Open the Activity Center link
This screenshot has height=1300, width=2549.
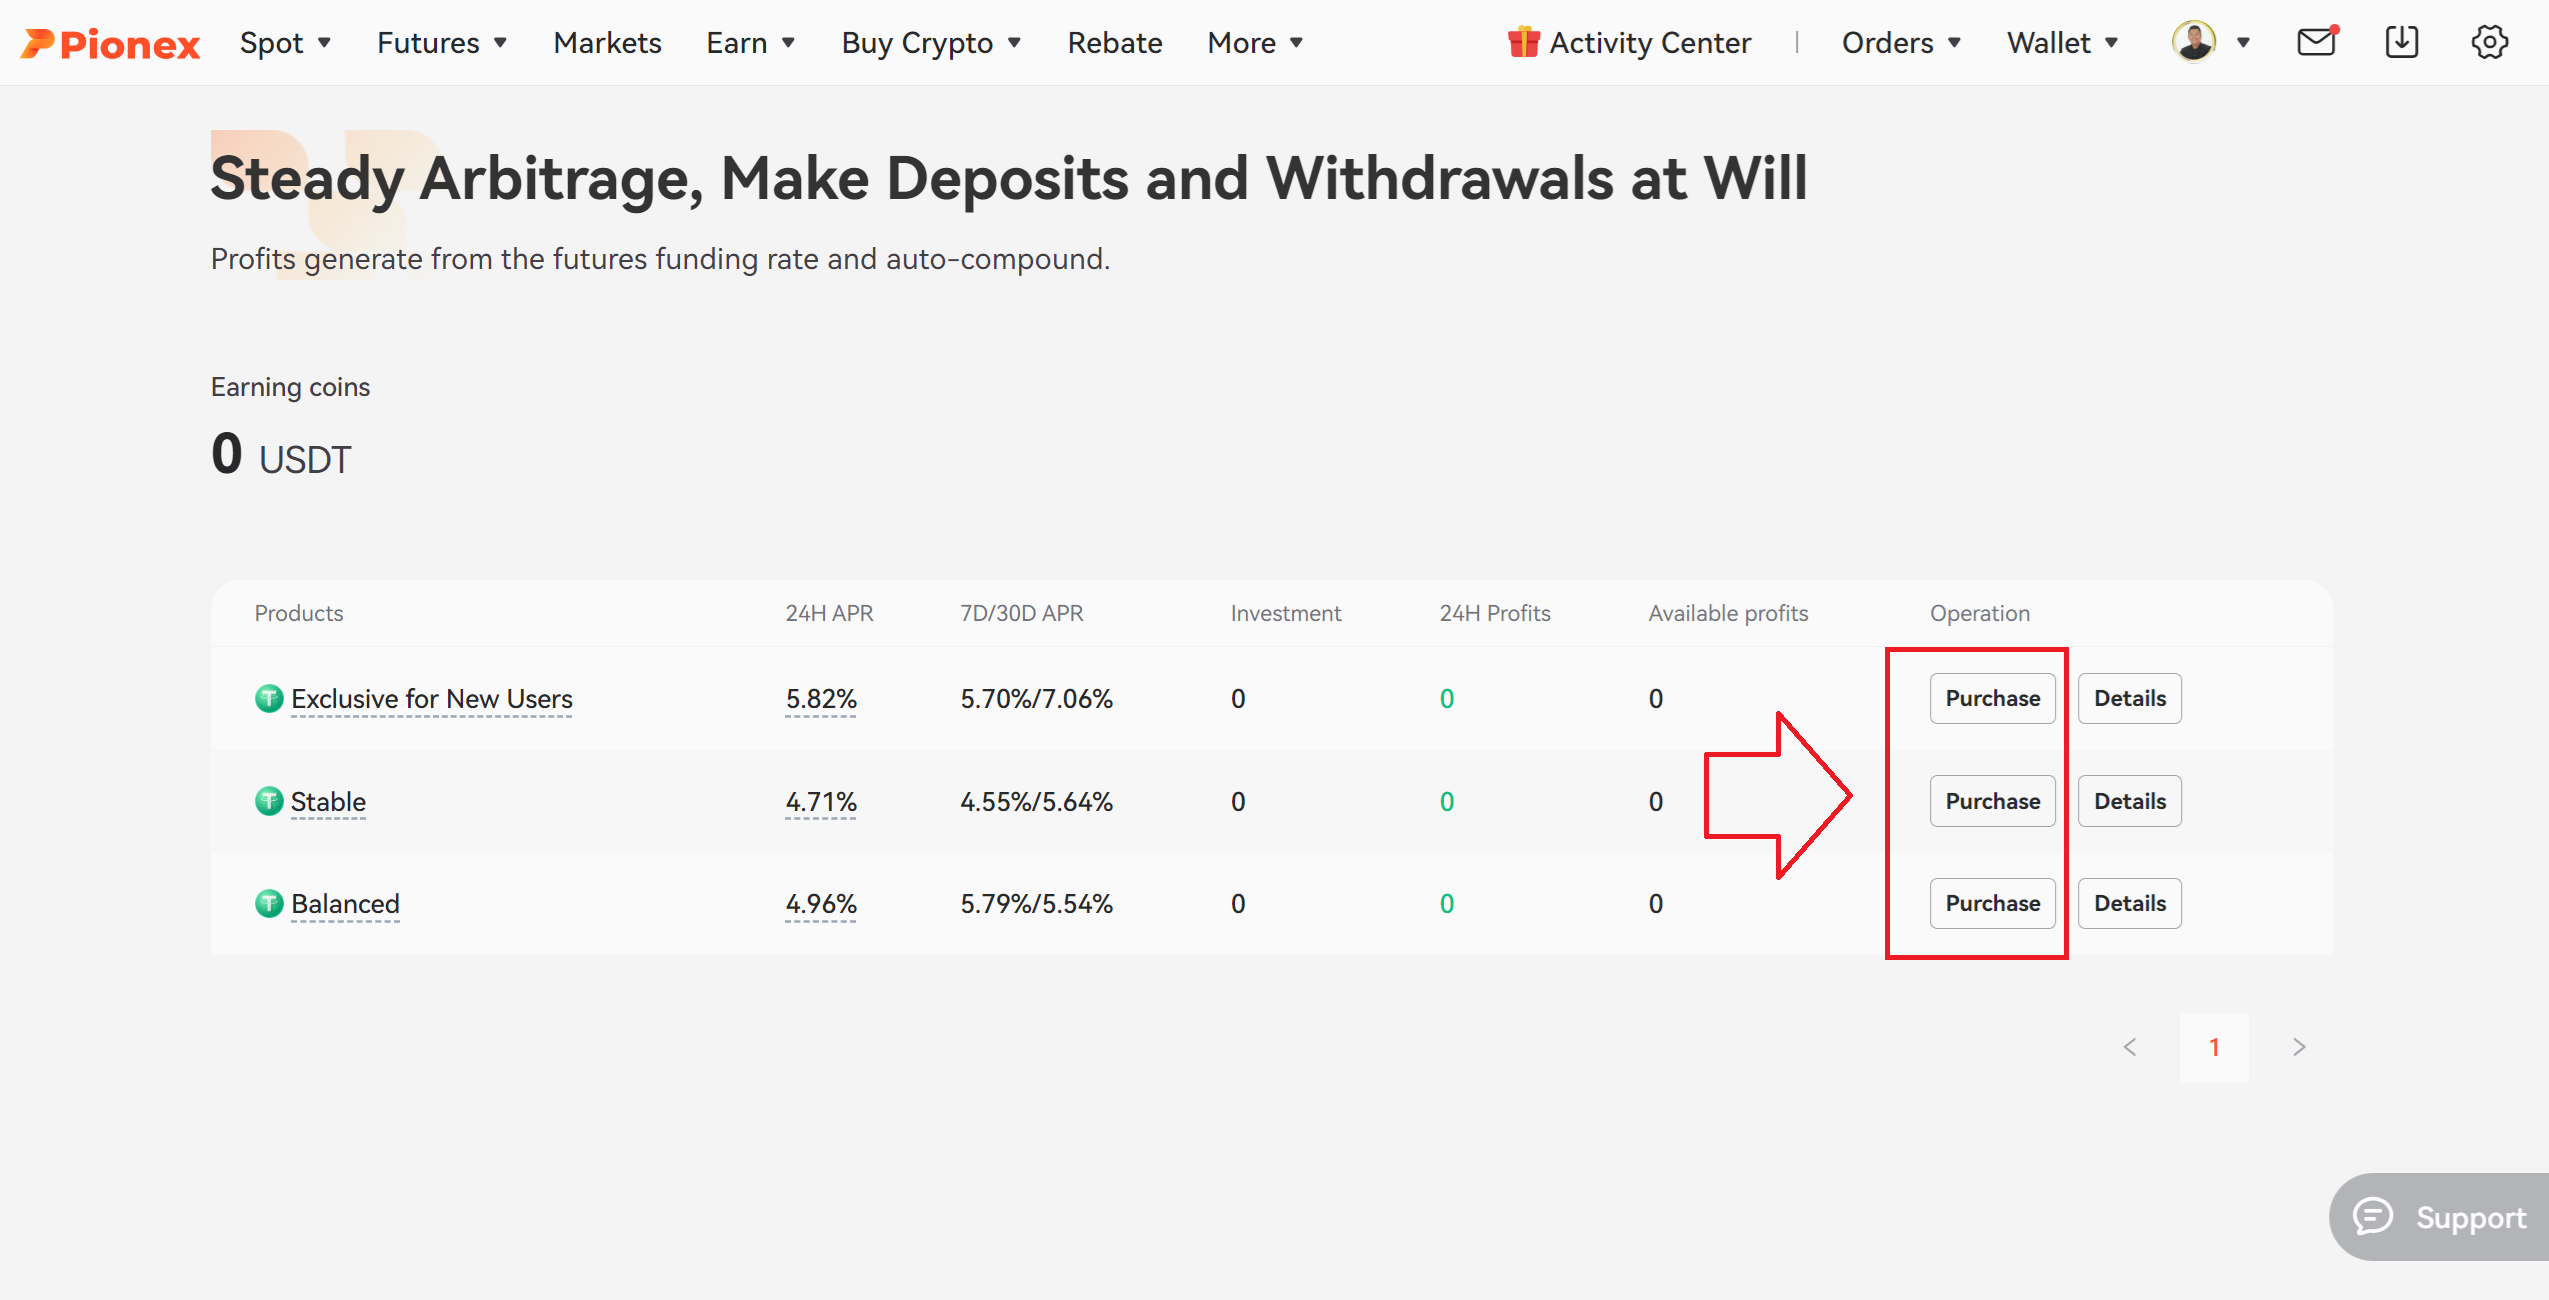[1650, 43]
